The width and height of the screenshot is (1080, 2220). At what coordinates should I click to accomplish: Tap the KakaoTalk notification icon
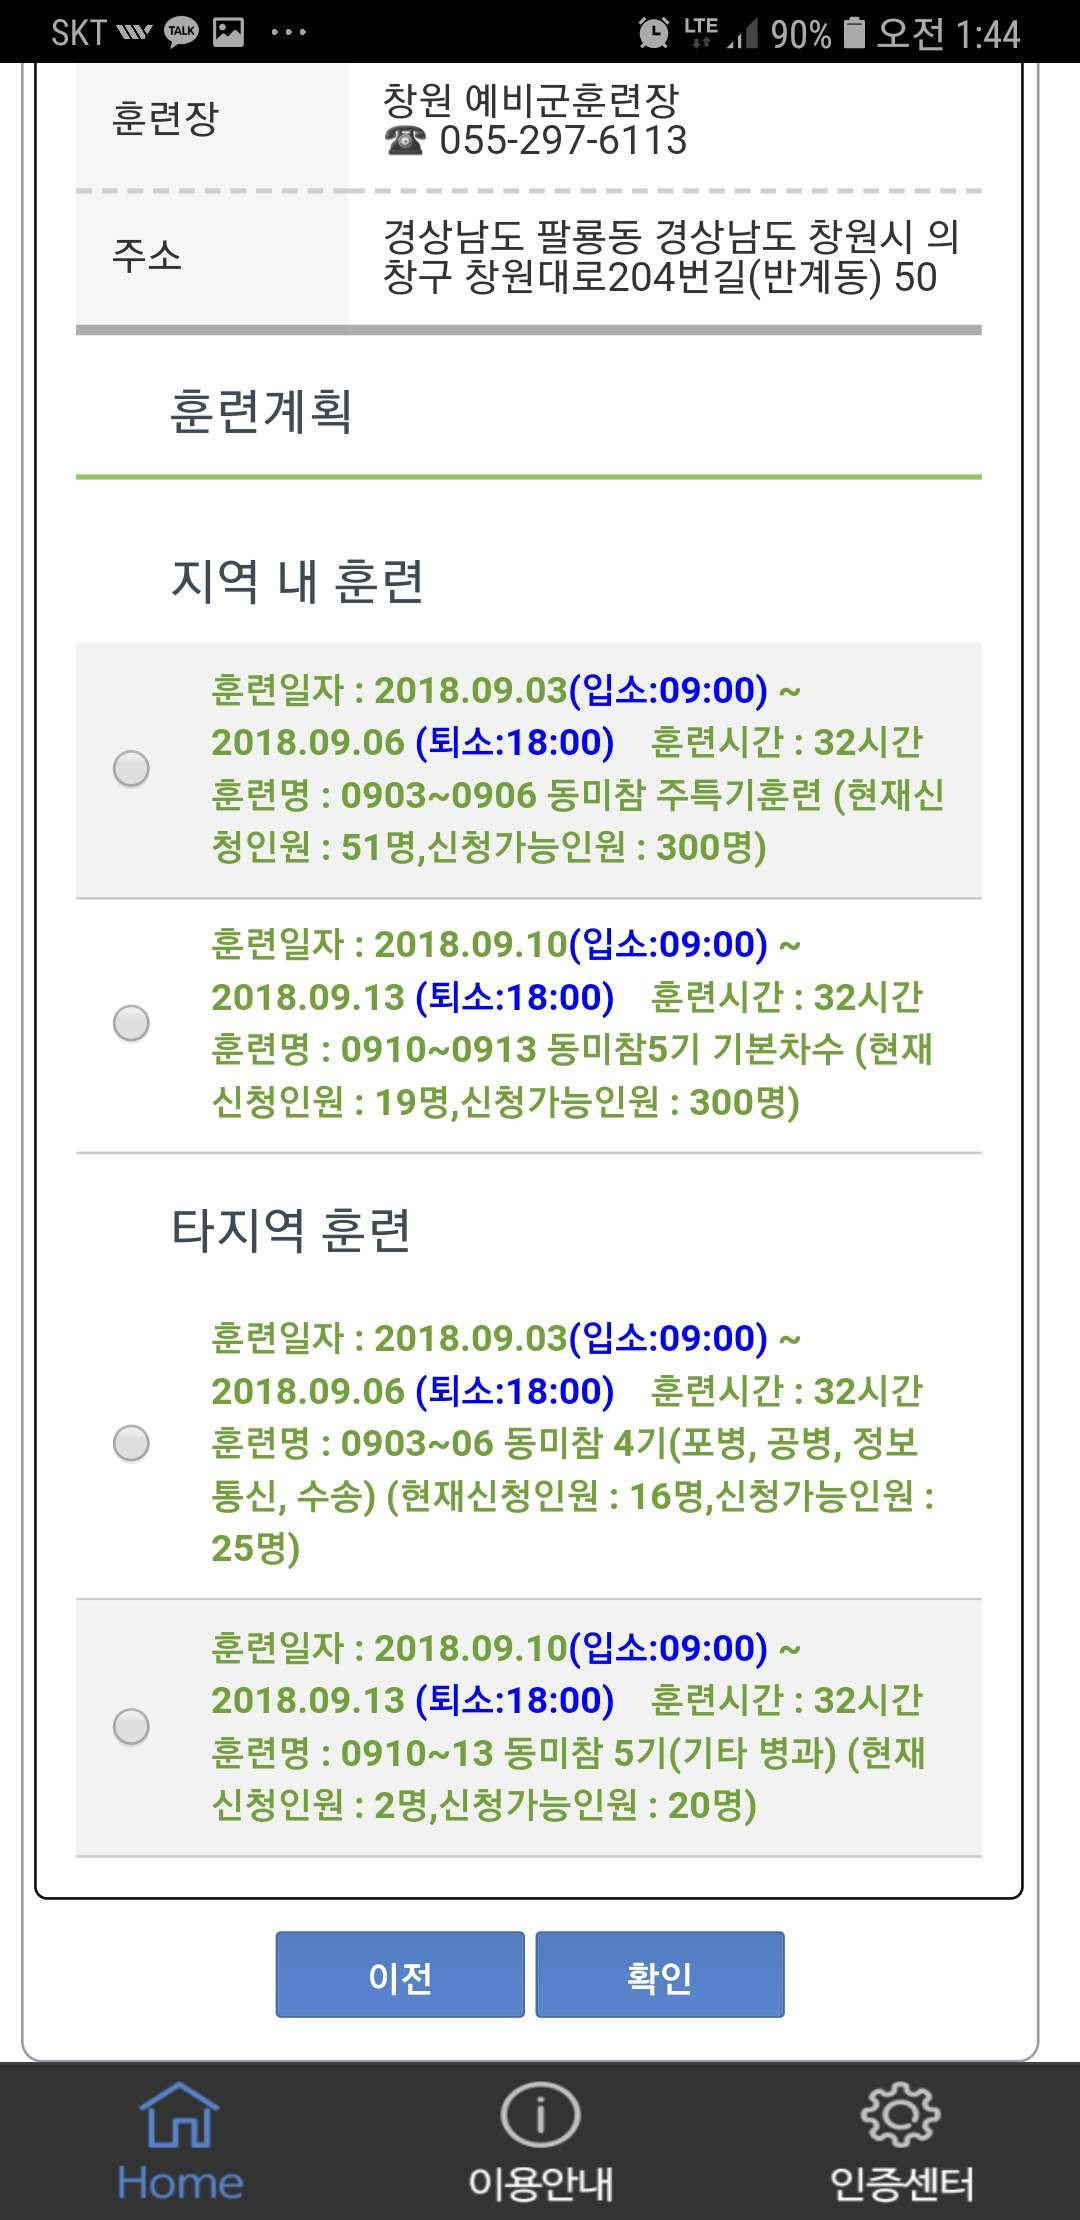(181, 32)
